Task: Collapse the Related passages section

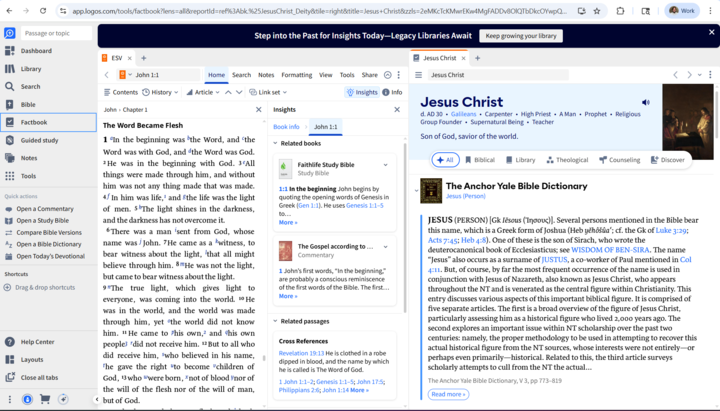Action: pyautogui.click(x=276, y=321)
